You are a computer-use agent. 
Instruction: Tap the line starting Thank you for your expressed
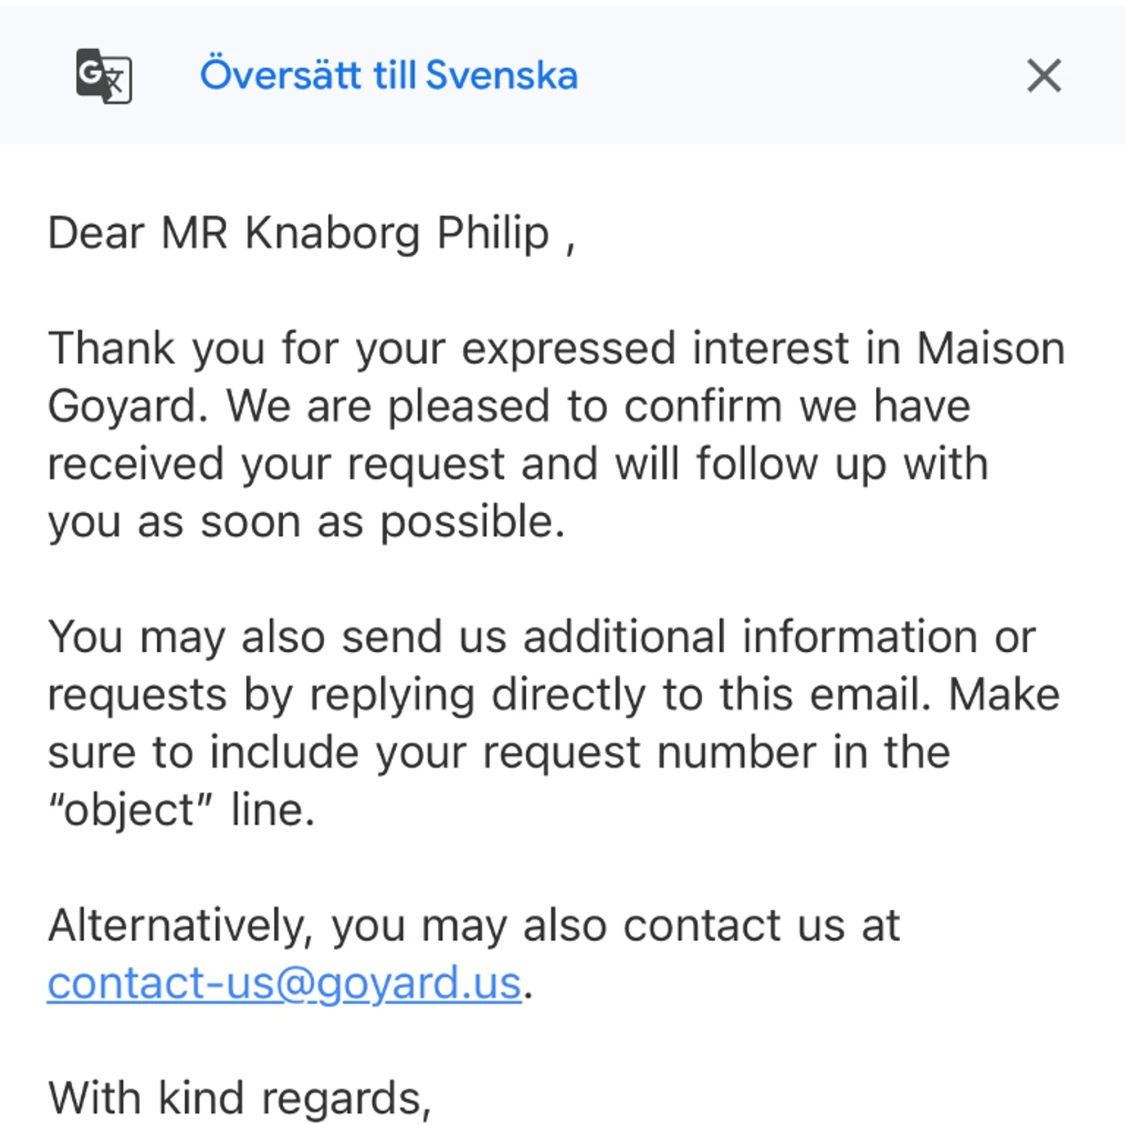click(x=556, y=349)
